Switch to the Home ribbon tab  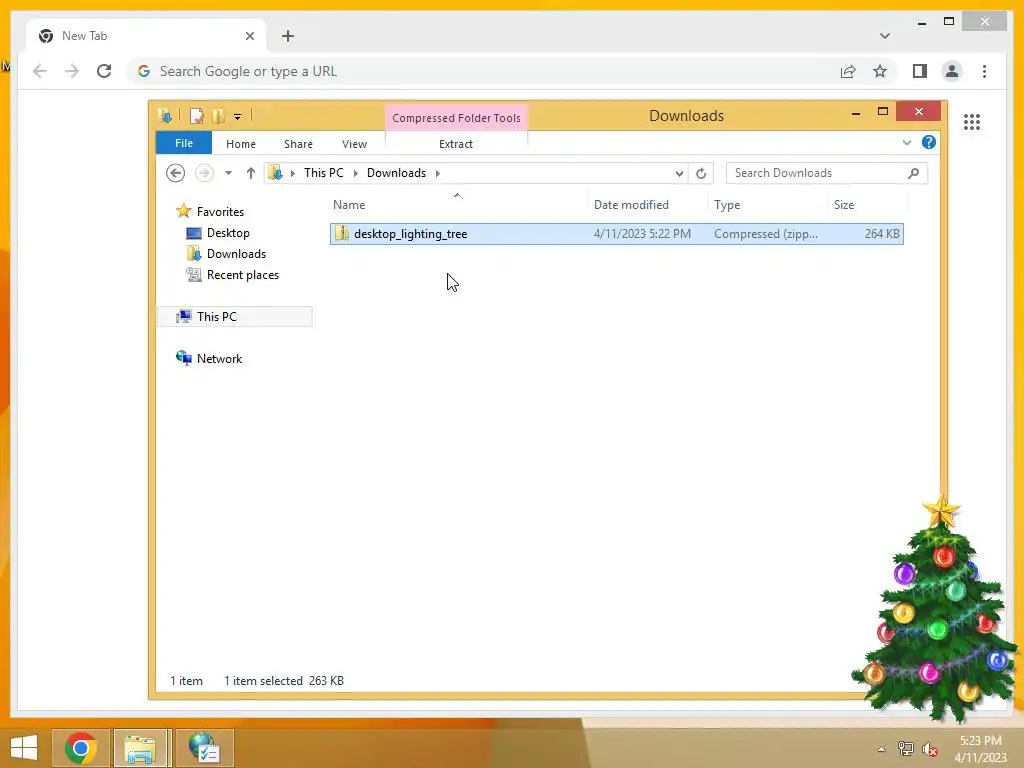pyautogui.click(x=240, y=144)
